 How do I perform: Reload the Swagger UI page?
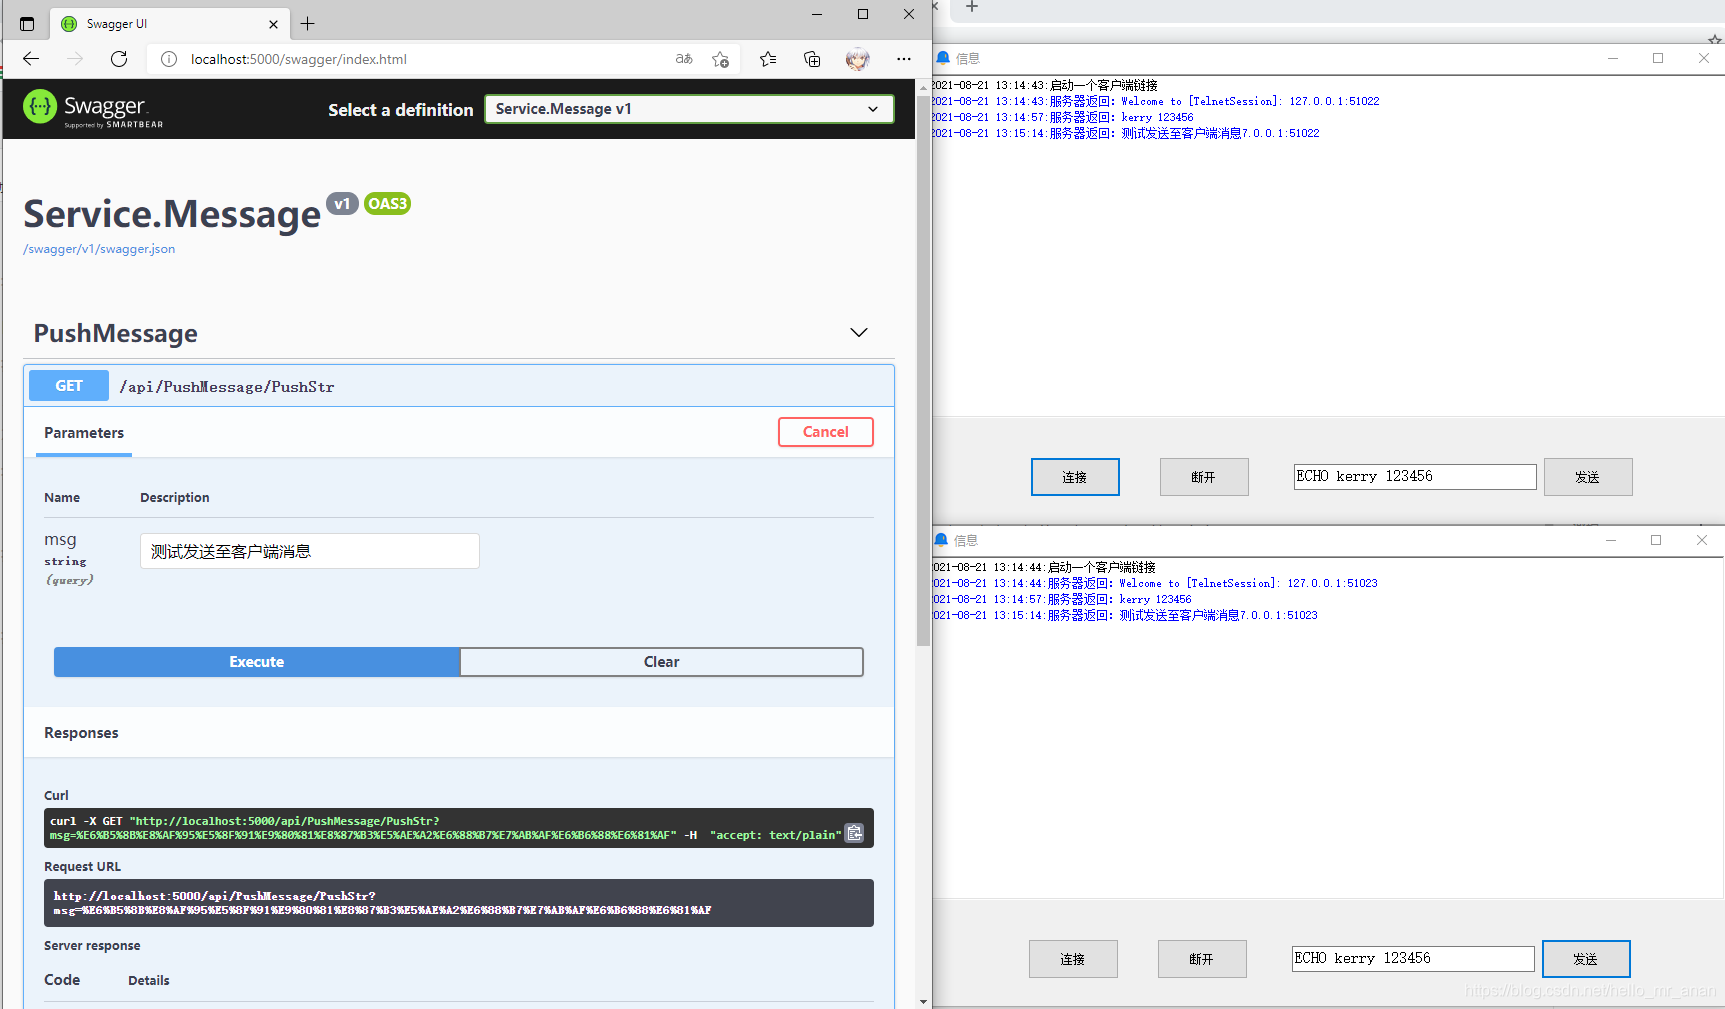click(x=119, y=59)
